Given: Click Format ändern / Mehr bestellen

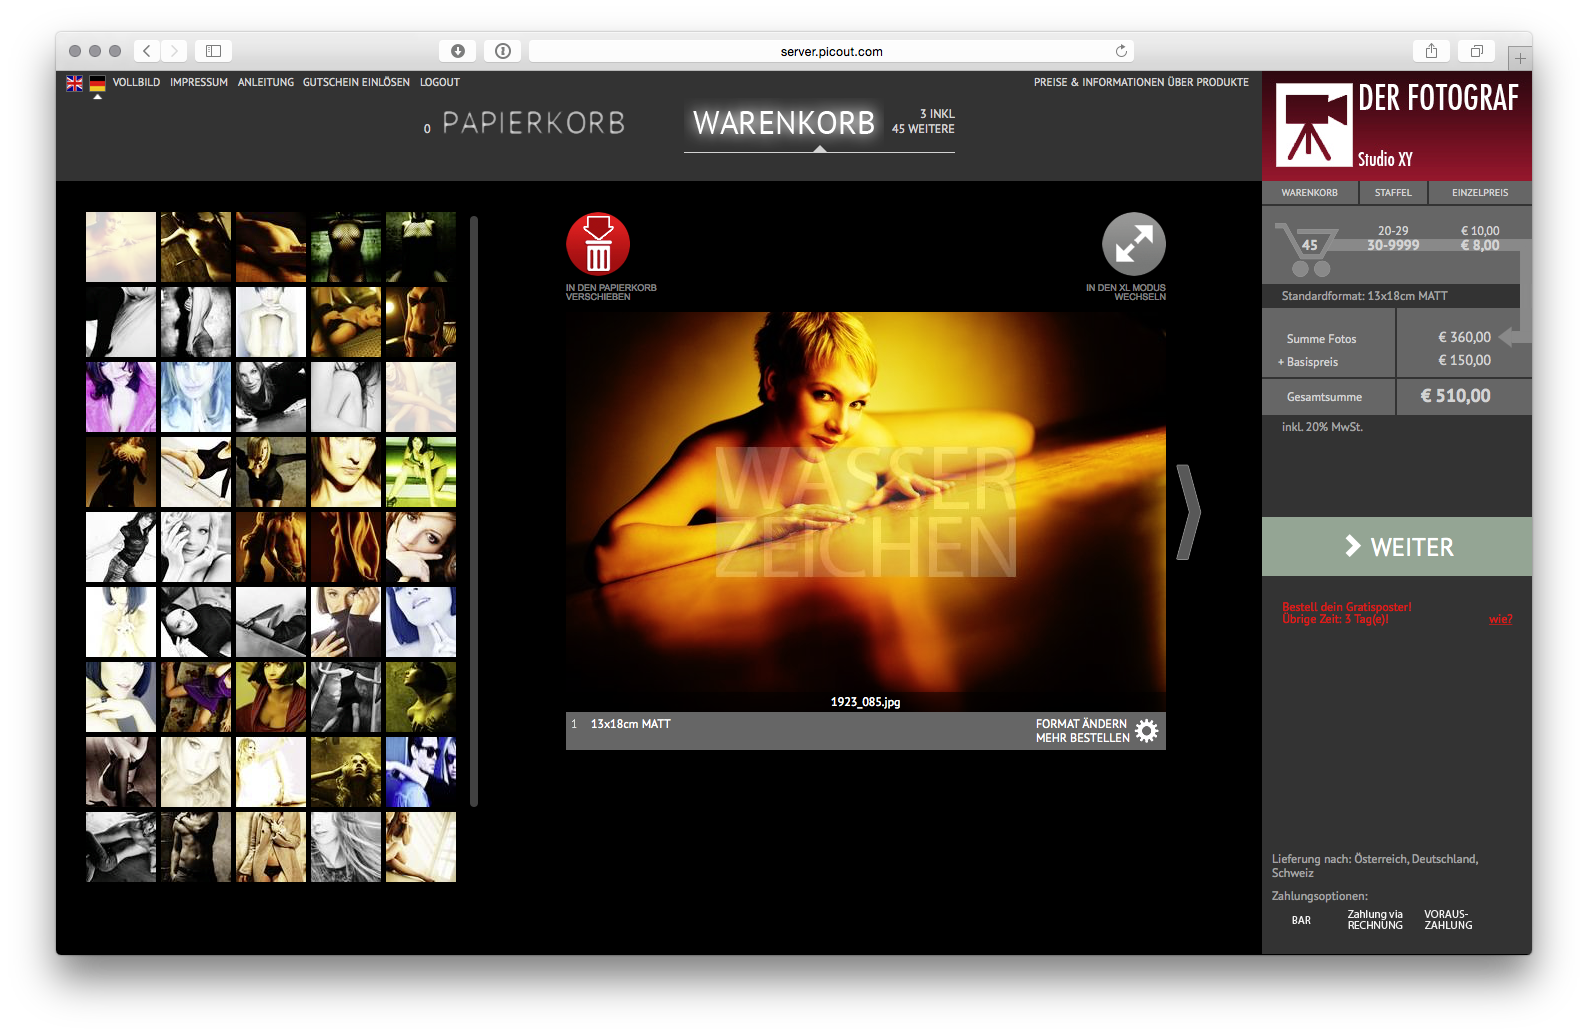Looking at the screenshot, I should coord(1082,731).
